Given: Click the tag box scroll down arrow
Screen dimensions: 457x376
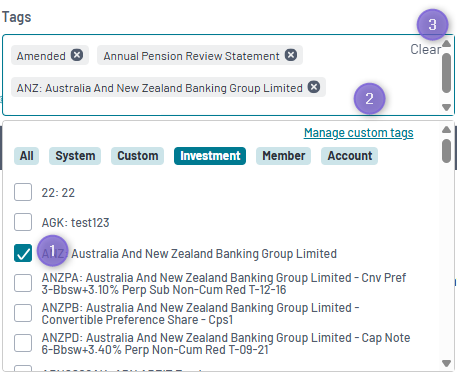Looking at the screenshot, I should 446,107.
